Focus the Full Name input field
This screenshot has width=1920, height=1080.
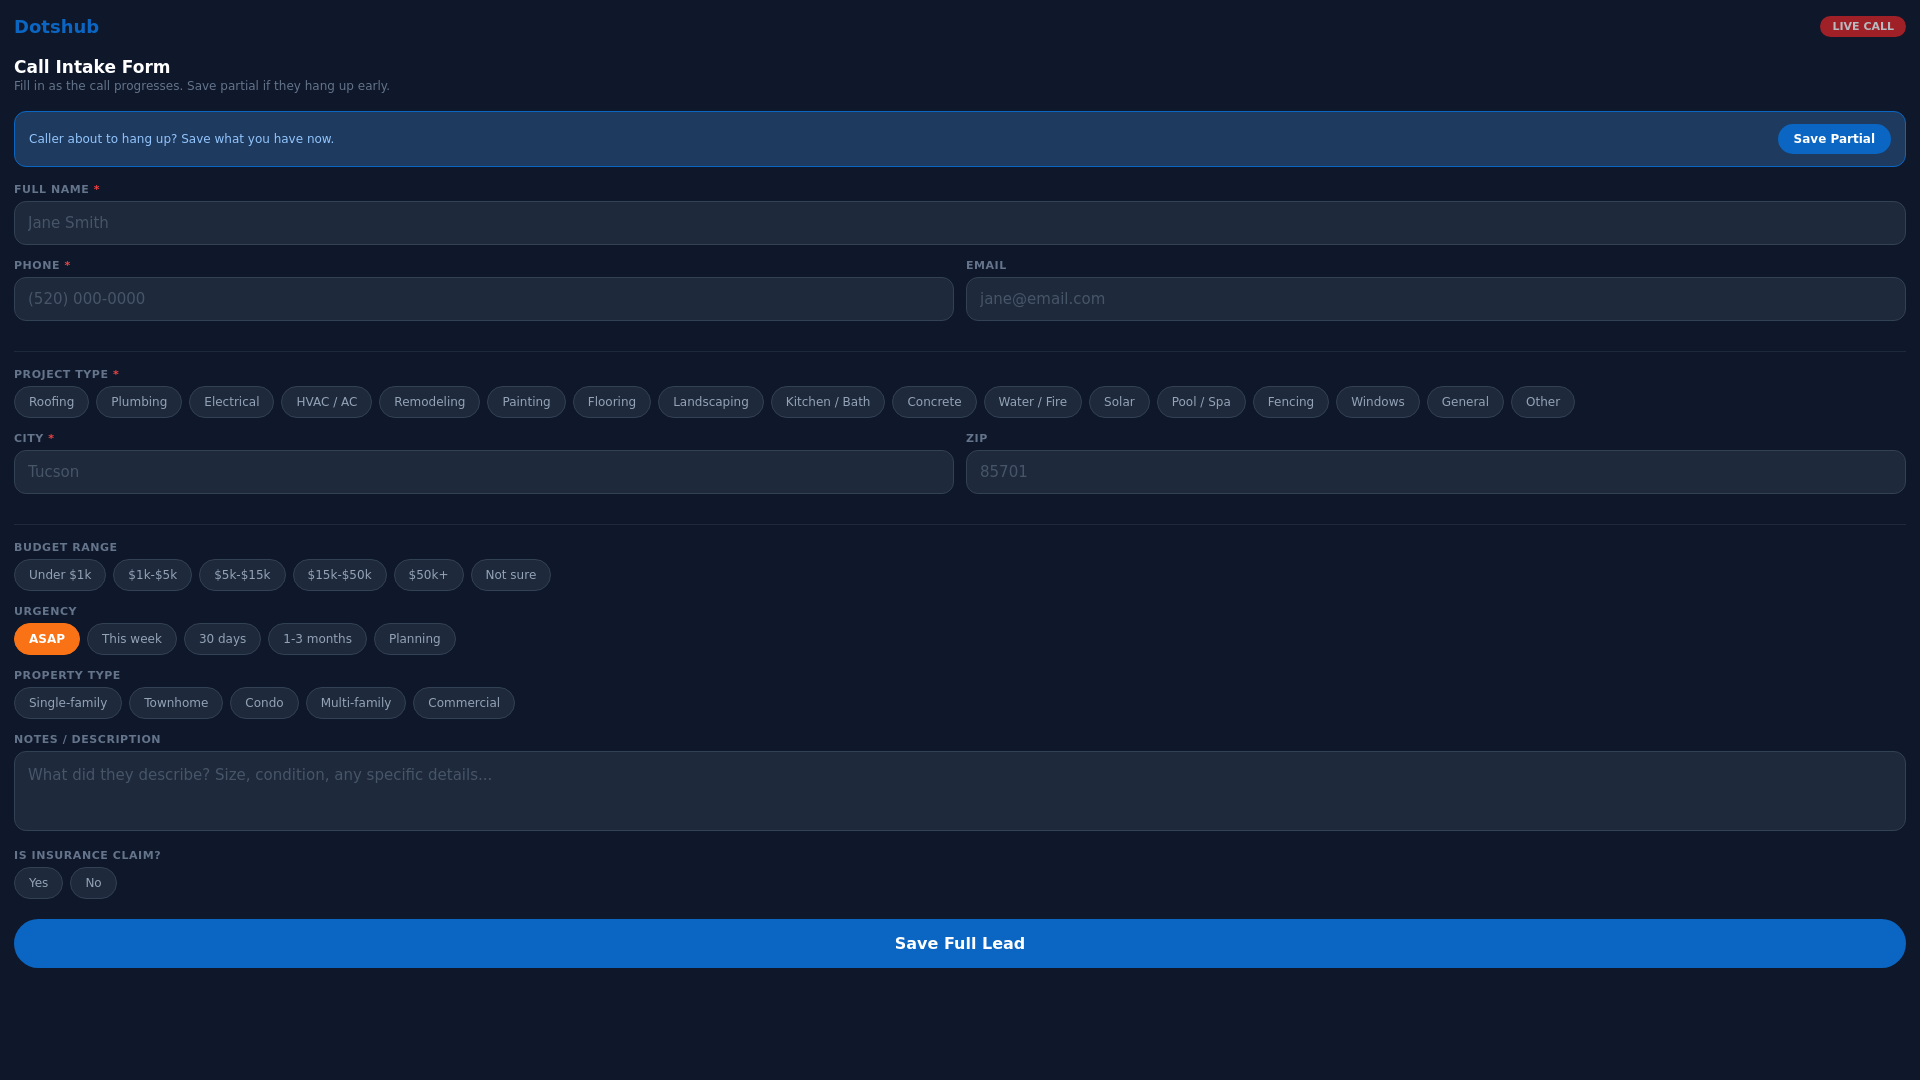[x=960, y=223]
